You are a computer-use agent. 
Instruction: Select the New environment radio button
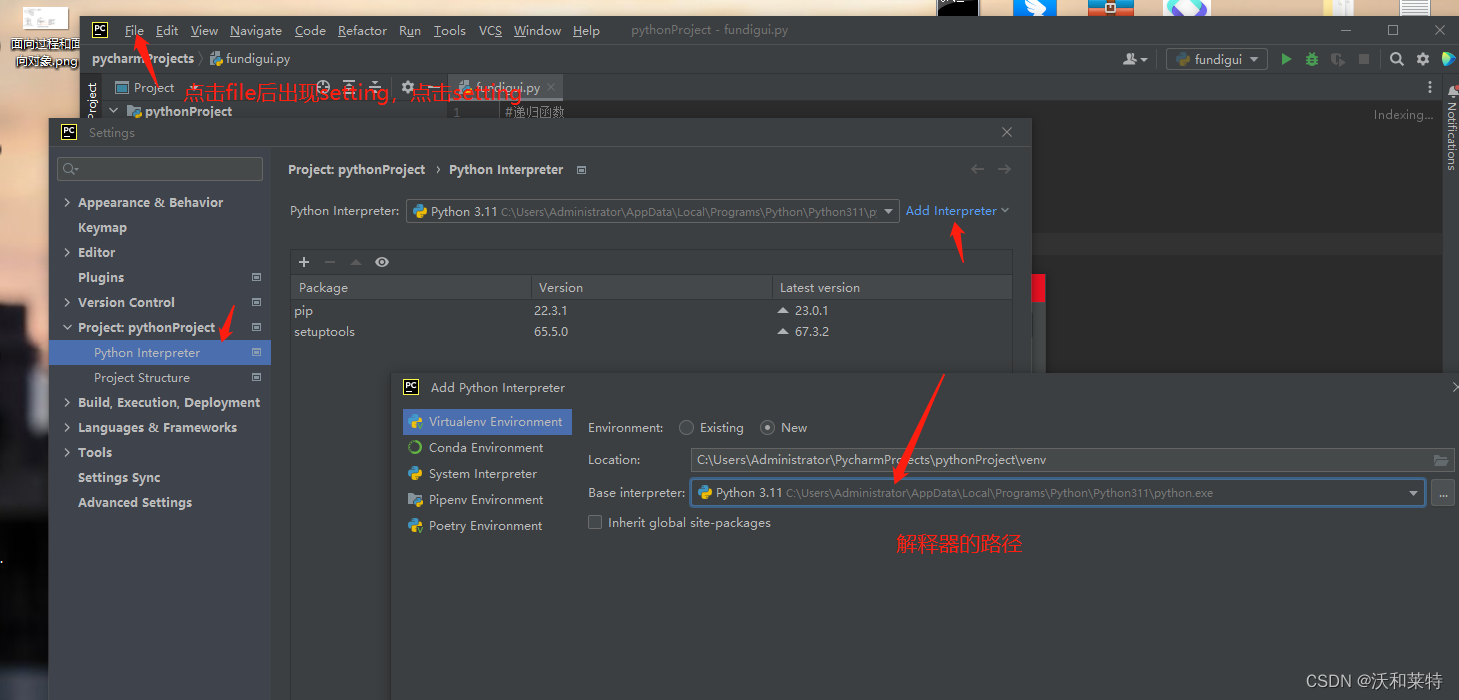click(767, 428)
